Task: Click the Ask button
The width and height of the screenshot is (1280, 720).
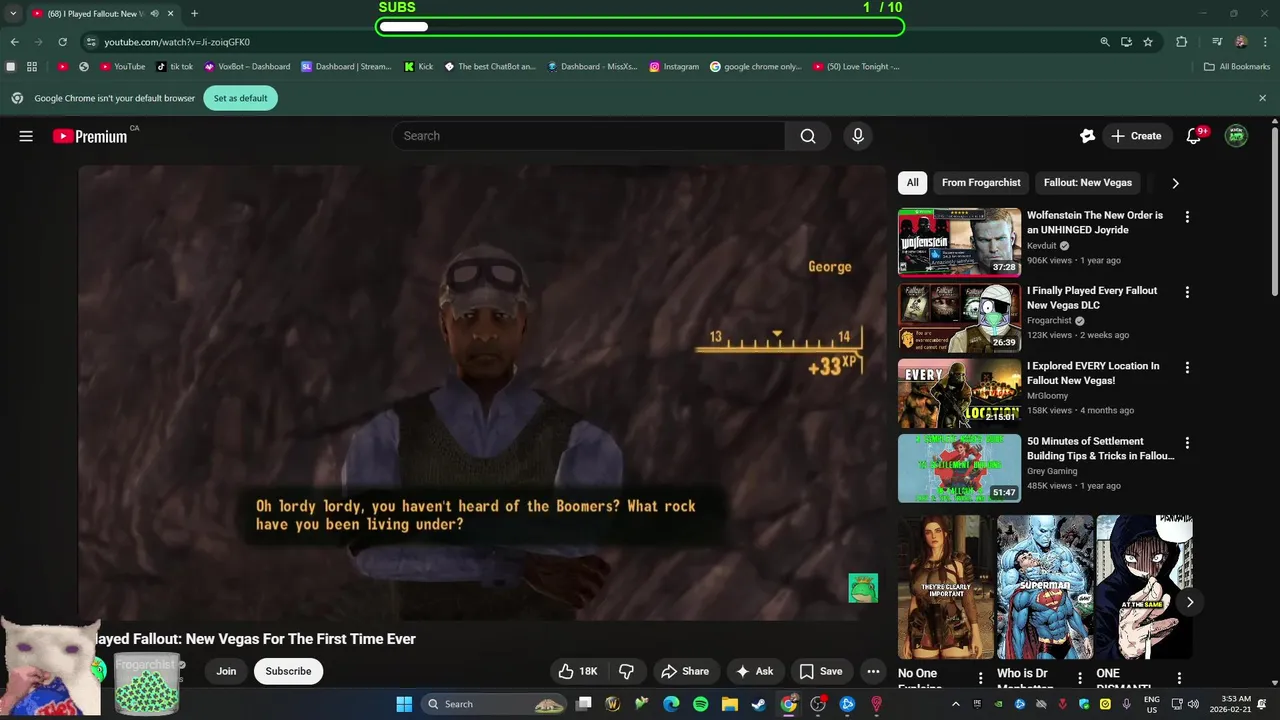Action: [x=755, y=671]
